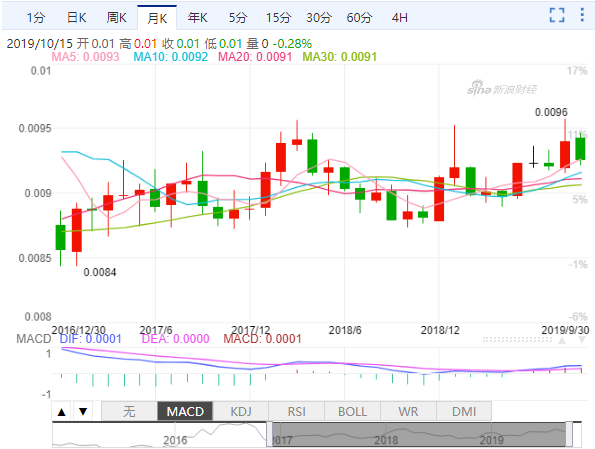Select the 1分 one-minute chart tab
This screenshot has width=595, height=449.
pos(36,17)
